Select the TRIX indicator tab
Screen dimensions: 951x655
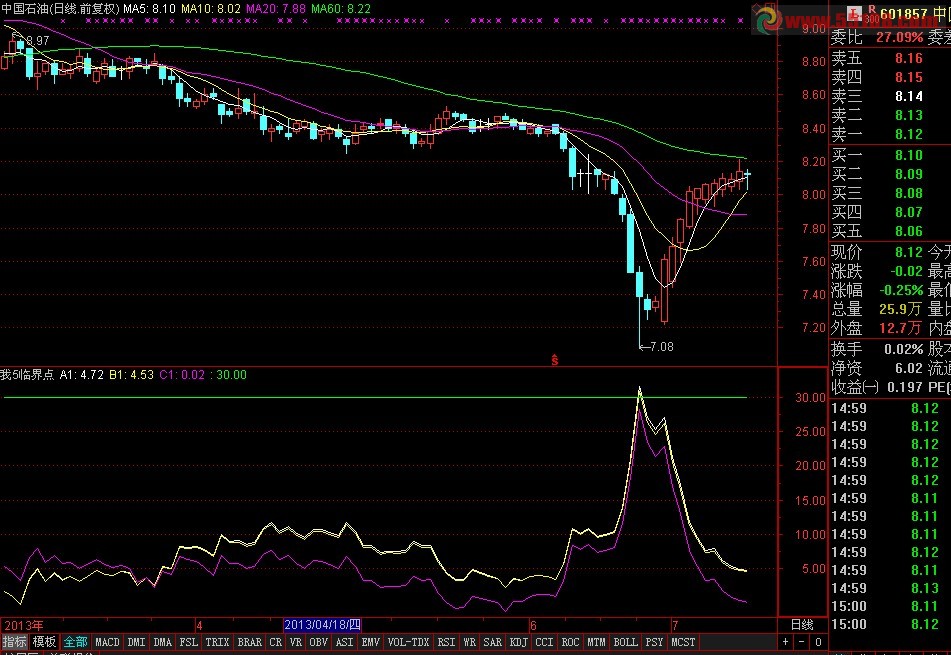tap(217, 642)
